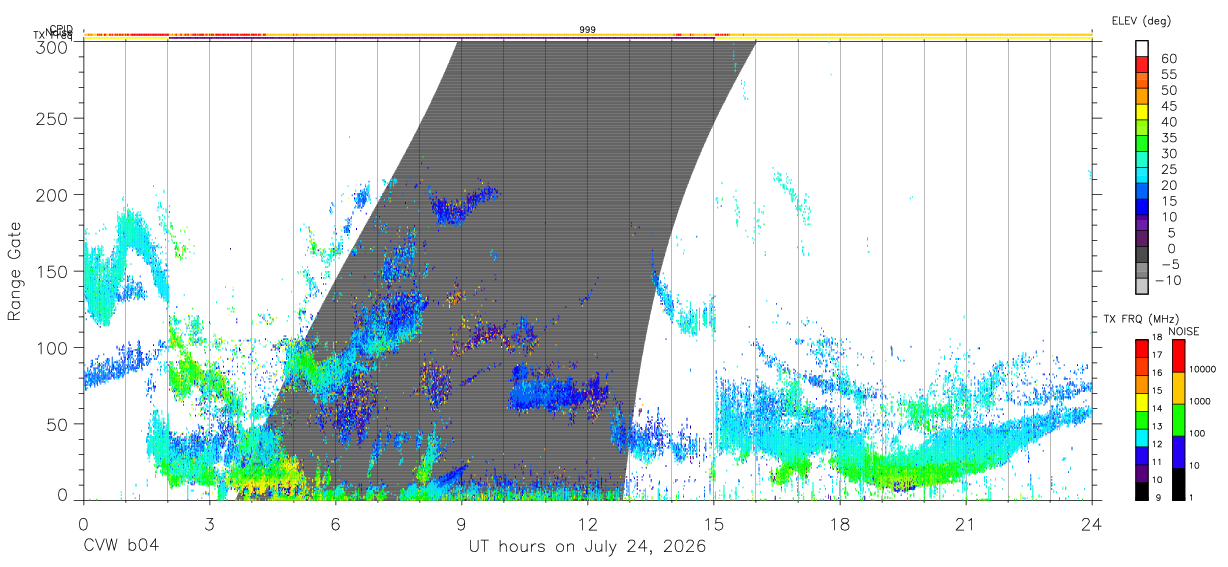Click the blue segment of the NOISE scale
The image size is (1228, 567).
coord(1178,451)
